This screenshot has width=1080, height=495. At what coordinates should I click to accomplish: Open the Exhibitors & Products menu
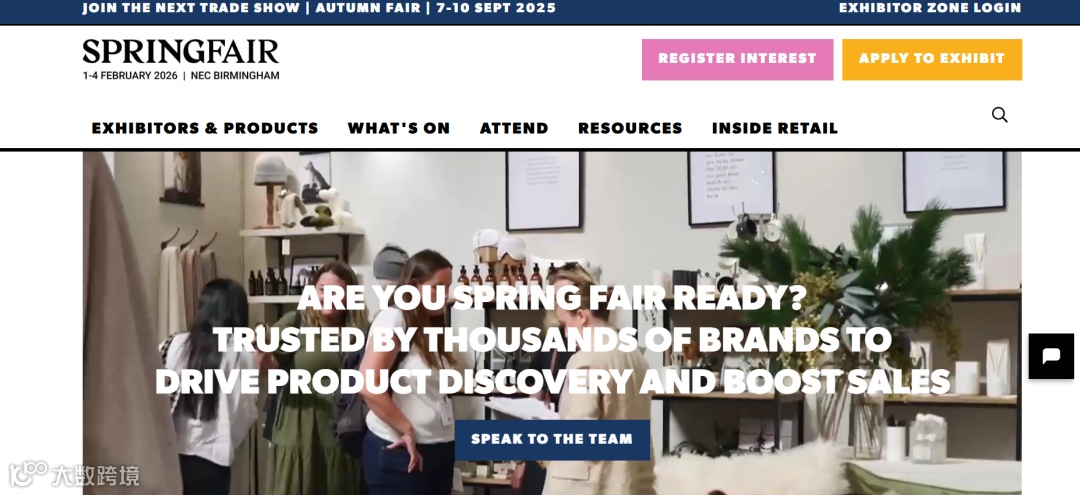click(x=205, y=128)
